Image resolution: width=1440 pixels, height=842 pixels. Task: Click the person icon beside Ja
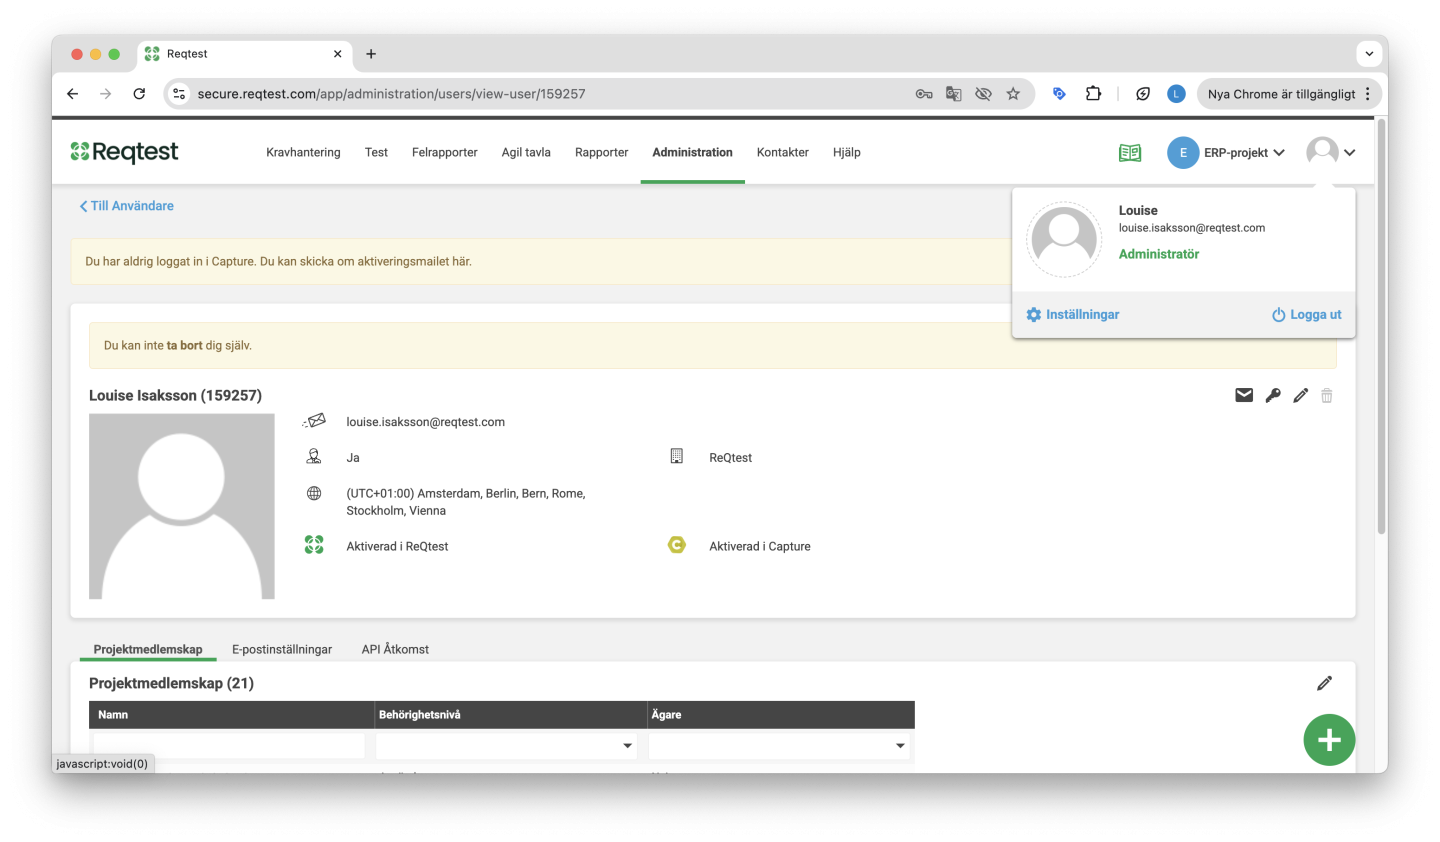coord(314,456)
